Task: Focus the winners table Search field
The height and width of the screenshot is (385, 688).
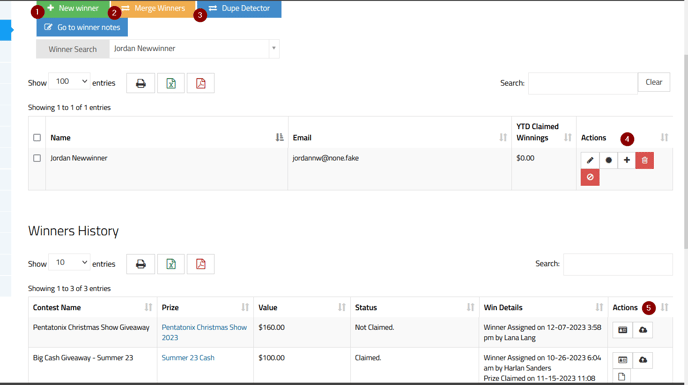Action: [582, 83]
